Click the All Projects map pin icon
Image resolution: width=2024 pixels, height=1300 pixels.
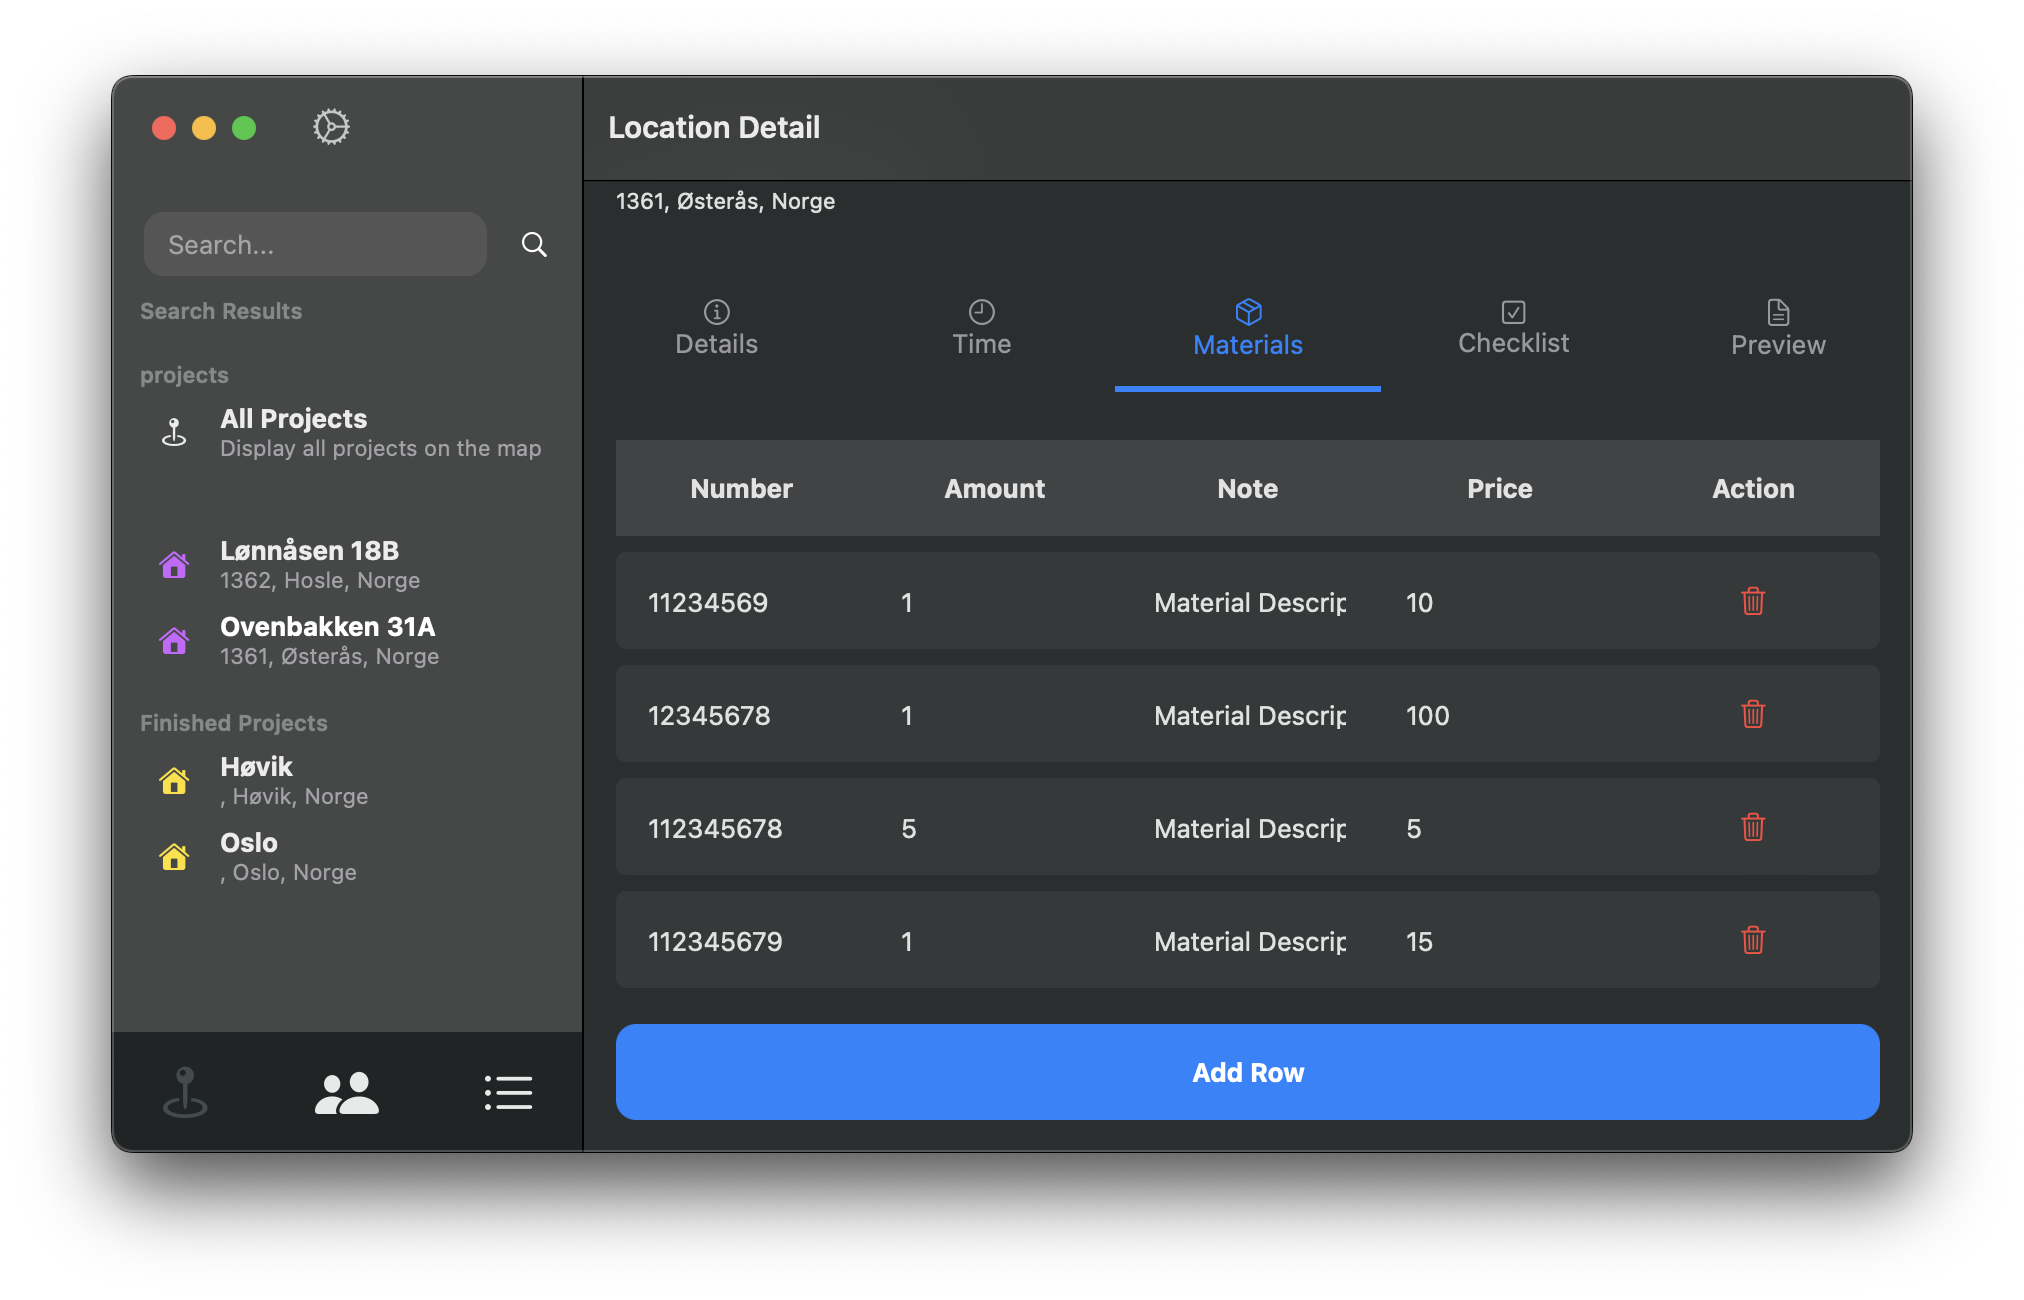[x=174, y=432]
